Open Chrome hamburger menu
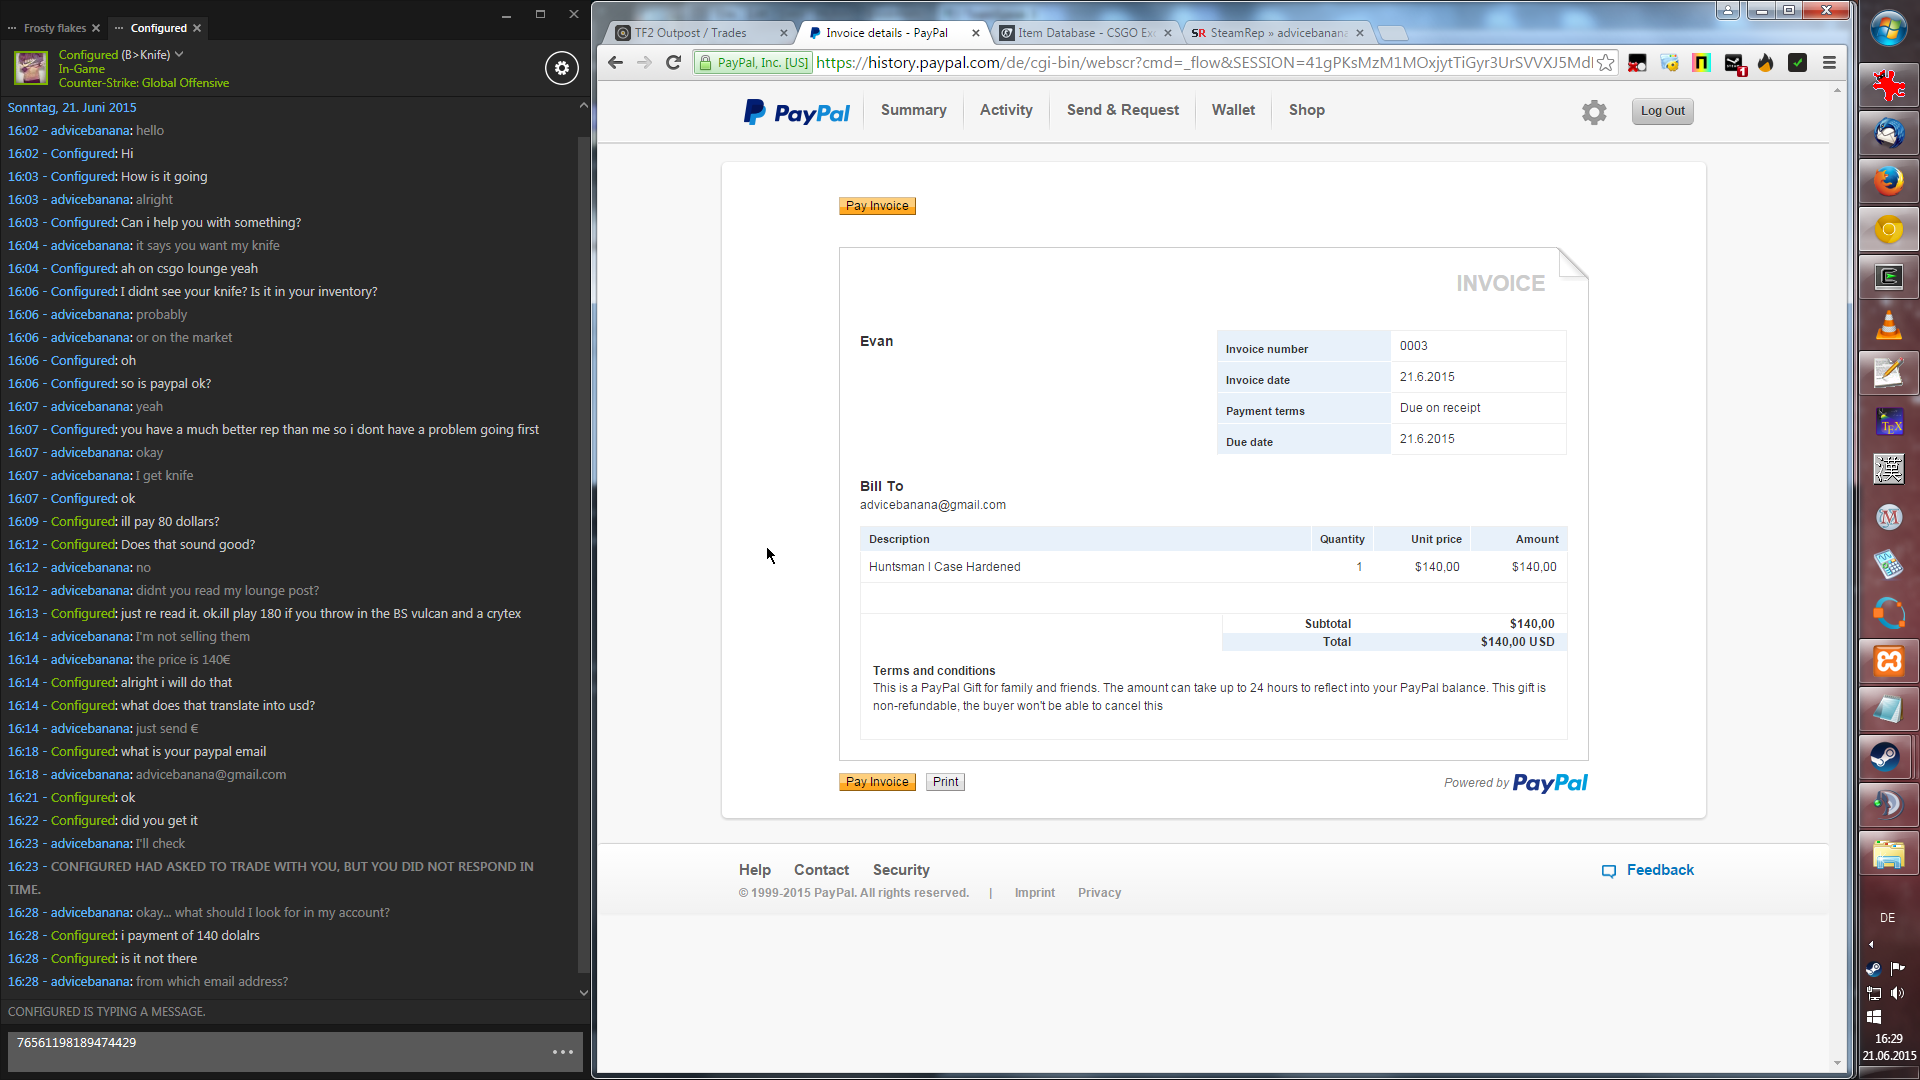 point(1829,63)
